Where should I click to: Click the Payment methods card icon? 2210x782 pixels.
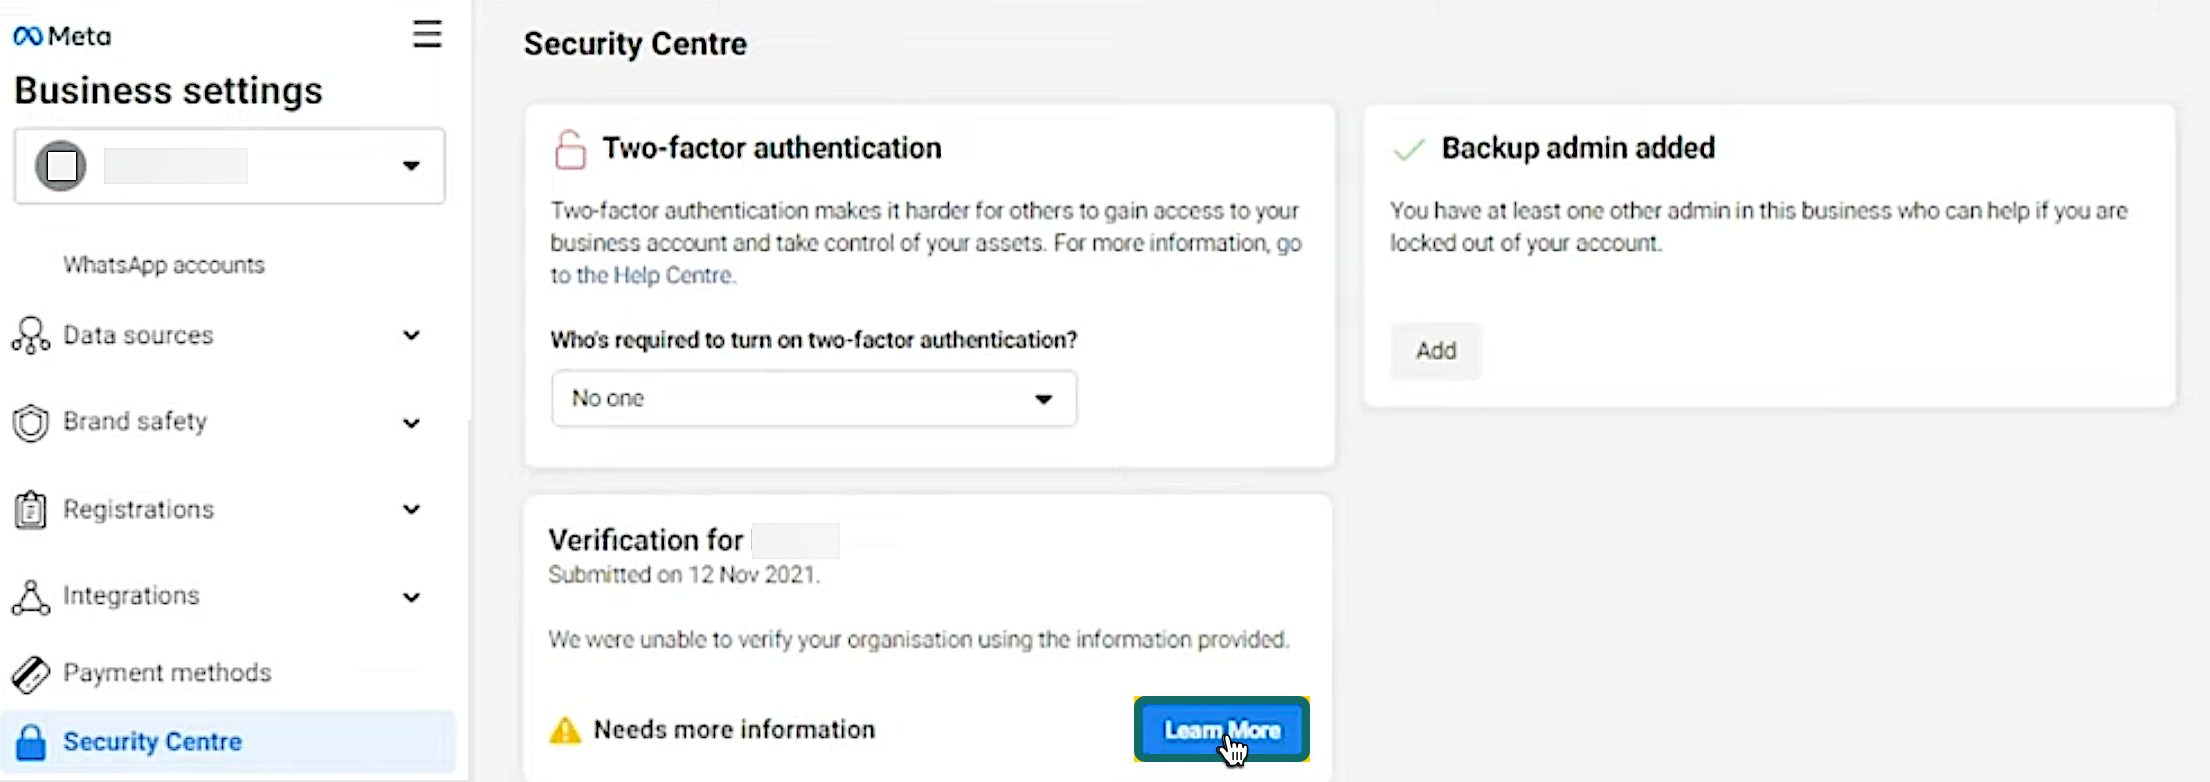[x=31, y=674]
